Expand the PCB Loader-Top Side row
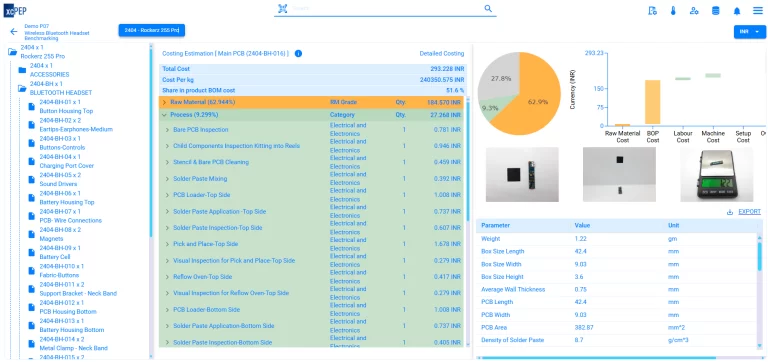768x362 pixels. point(167,195)
